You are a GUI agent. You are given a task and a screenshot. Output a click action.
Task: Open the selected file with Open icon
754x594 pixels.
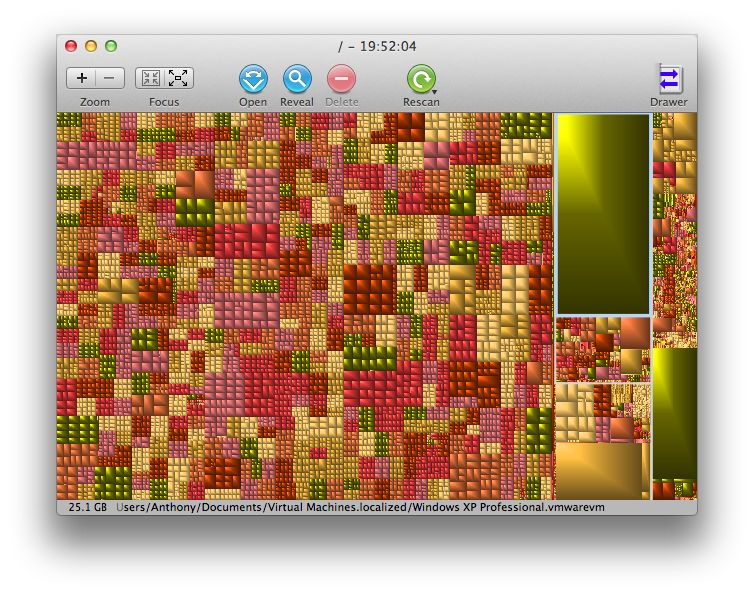point(253,79)
